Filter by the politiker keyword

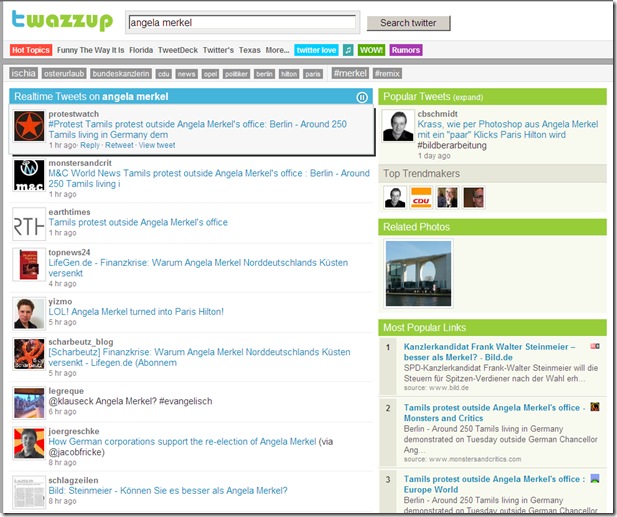pyautogui.click(x=236, y=74)
